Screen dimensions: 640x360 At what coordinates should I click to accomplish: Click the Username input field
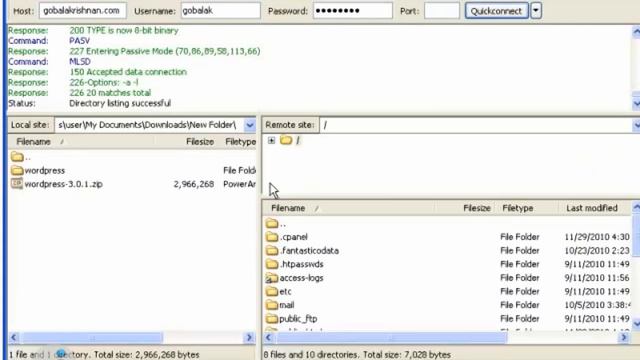(220, 11)
